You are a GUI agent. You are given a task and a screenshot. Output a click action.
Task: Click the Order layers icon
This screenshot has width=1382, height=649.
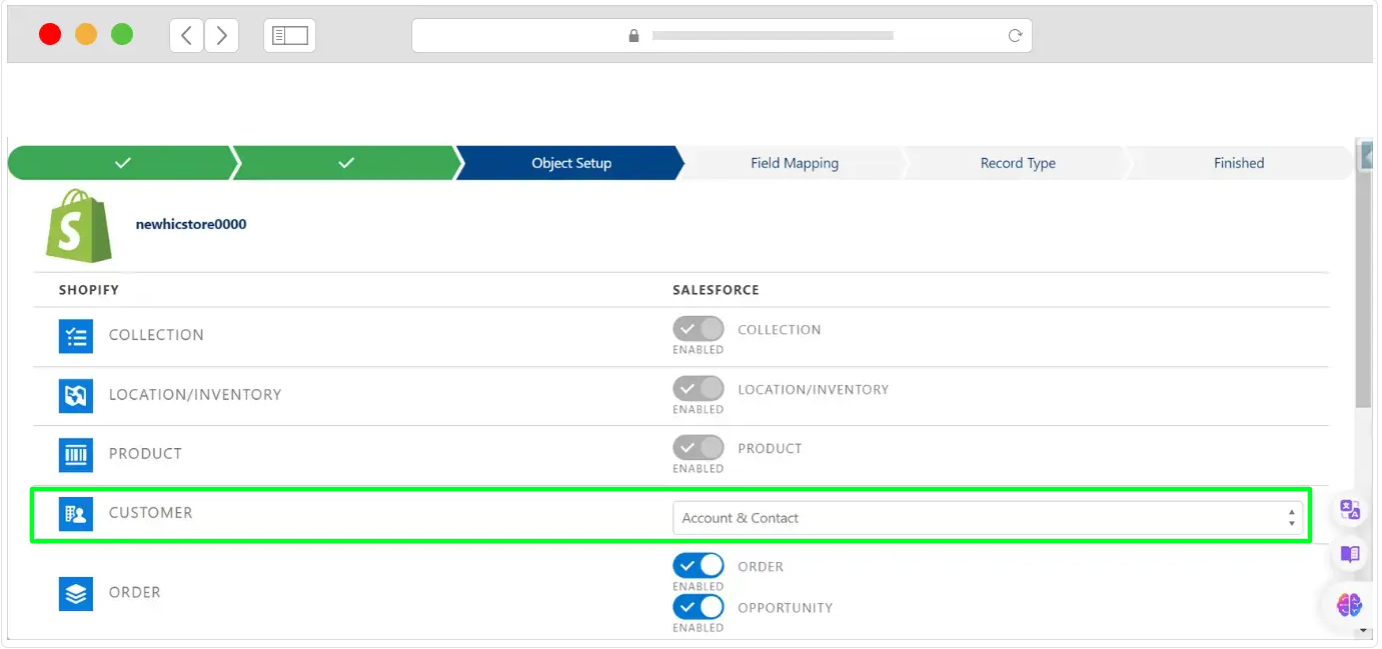(76, 594)
